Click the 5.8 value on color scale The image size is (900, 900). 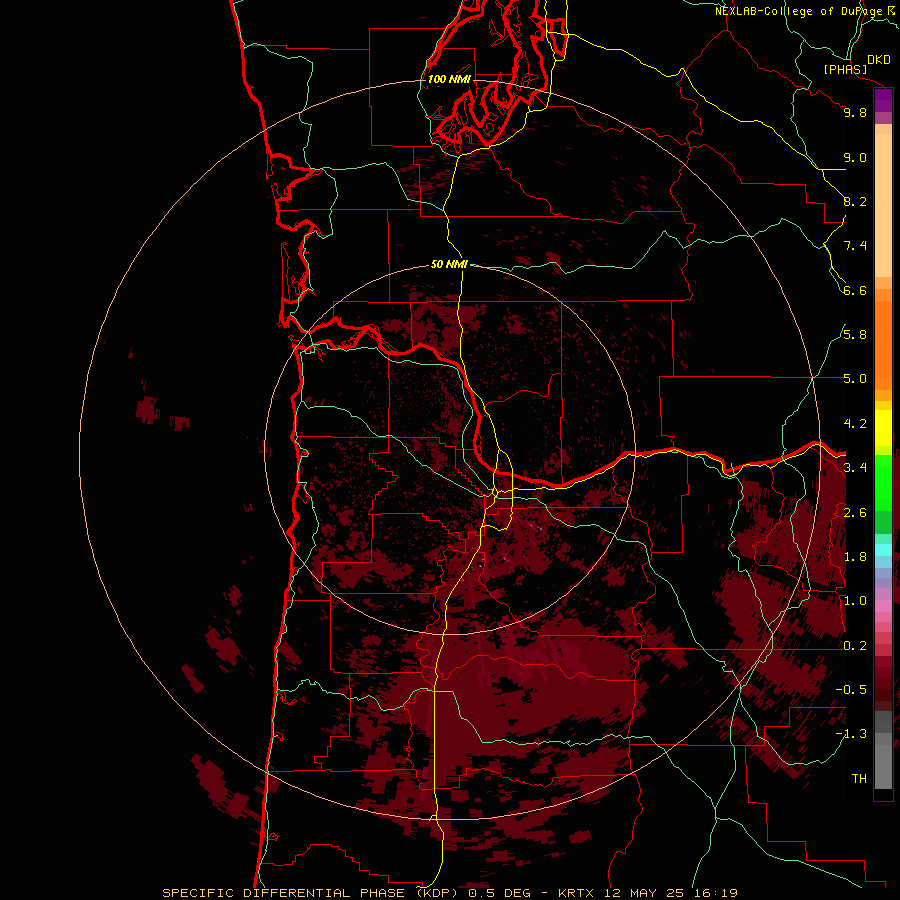[x=855, y=335]
